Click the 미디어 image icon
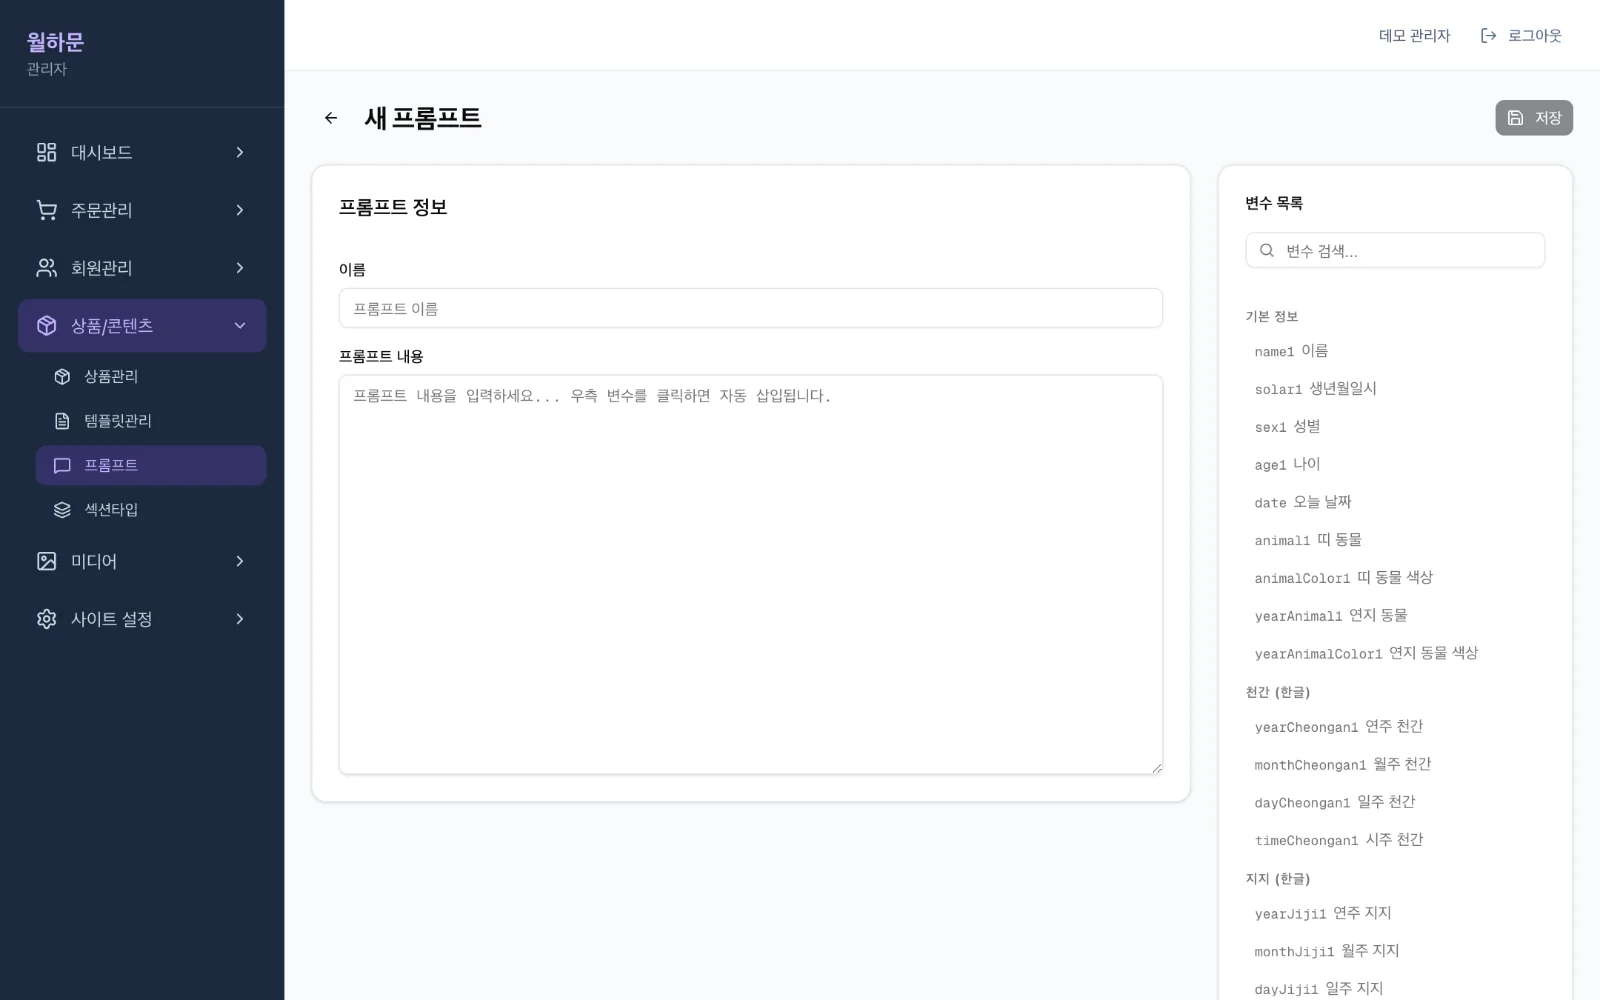Screen dimensions: 1600x1000 pyautogui.click(x=47, y=561)
